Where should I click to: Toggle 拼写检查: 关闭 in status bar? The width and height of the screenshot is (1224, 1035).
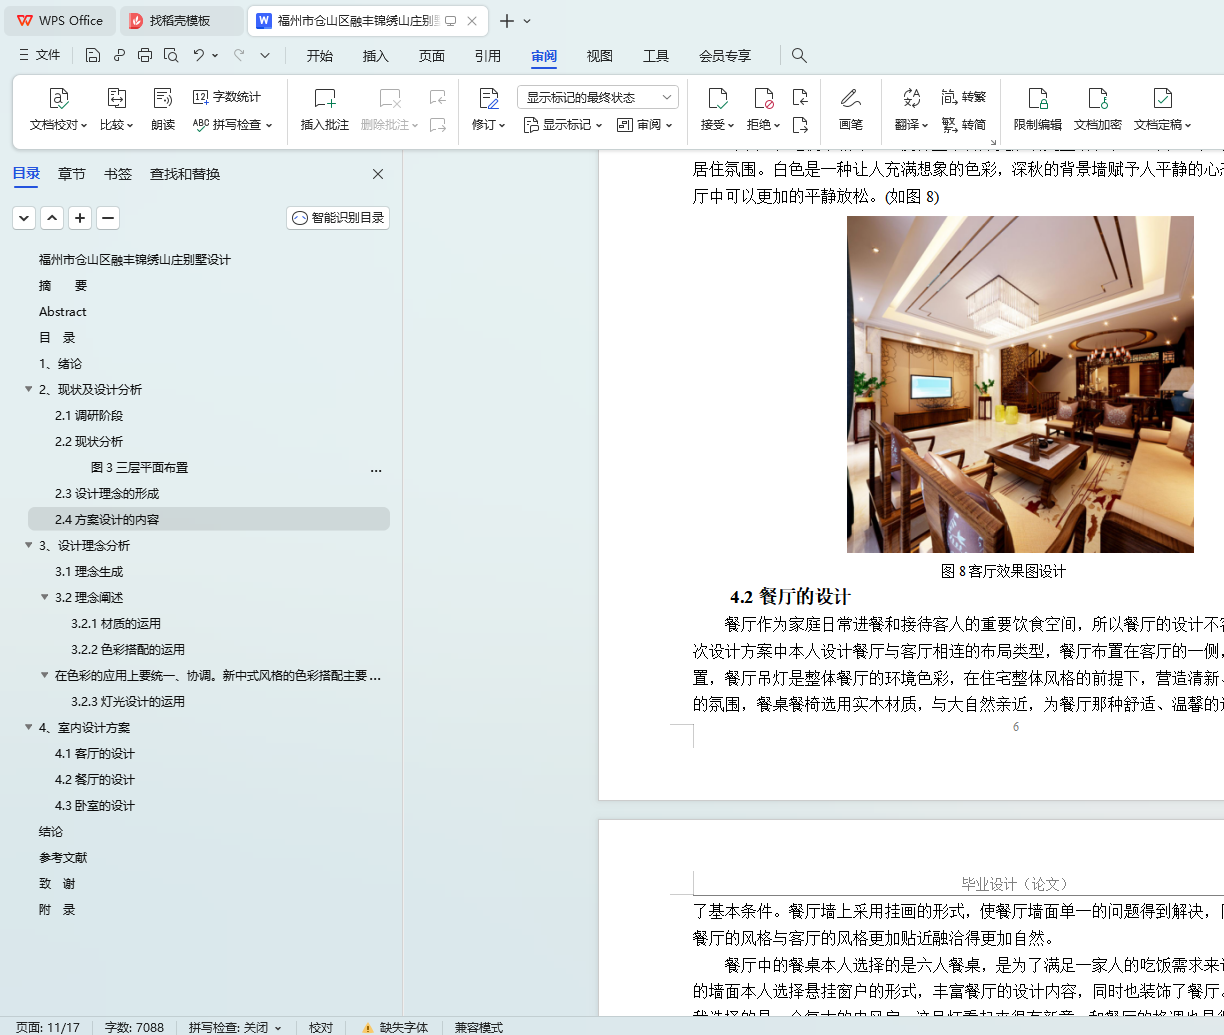tap(235, 1027)
